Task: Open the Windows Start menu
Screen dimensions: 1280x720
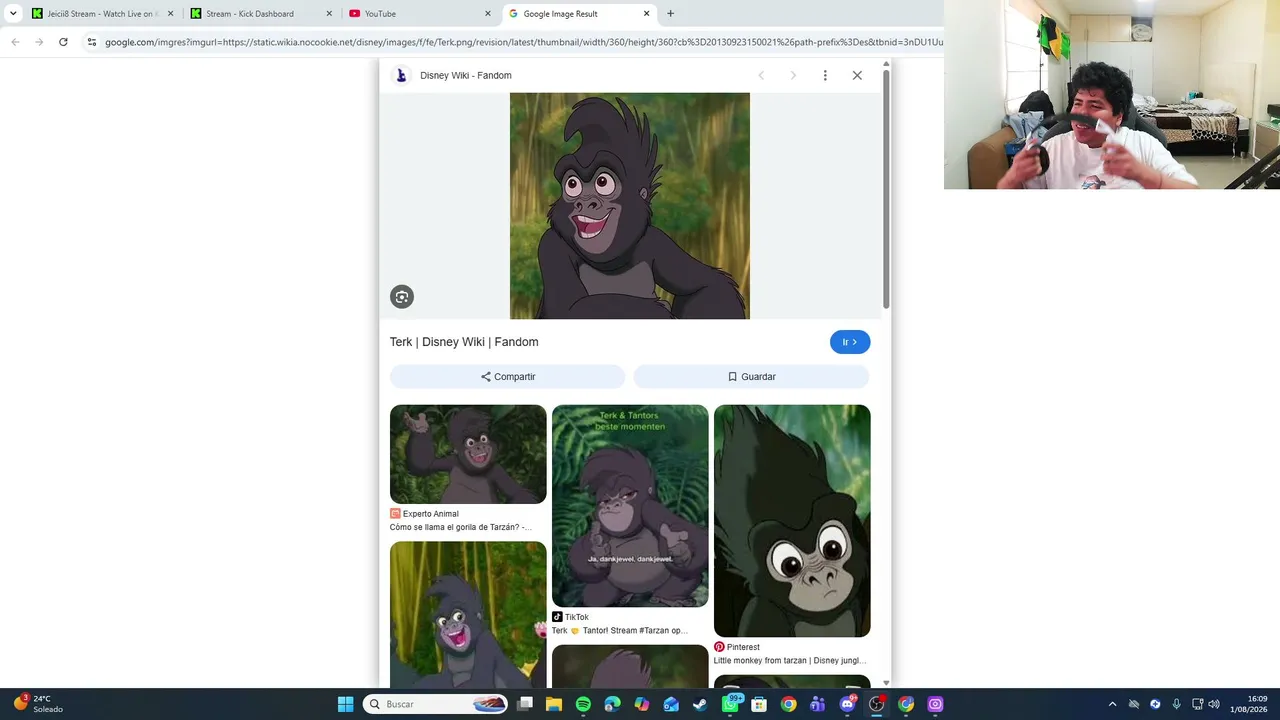Action: (345, 704)
